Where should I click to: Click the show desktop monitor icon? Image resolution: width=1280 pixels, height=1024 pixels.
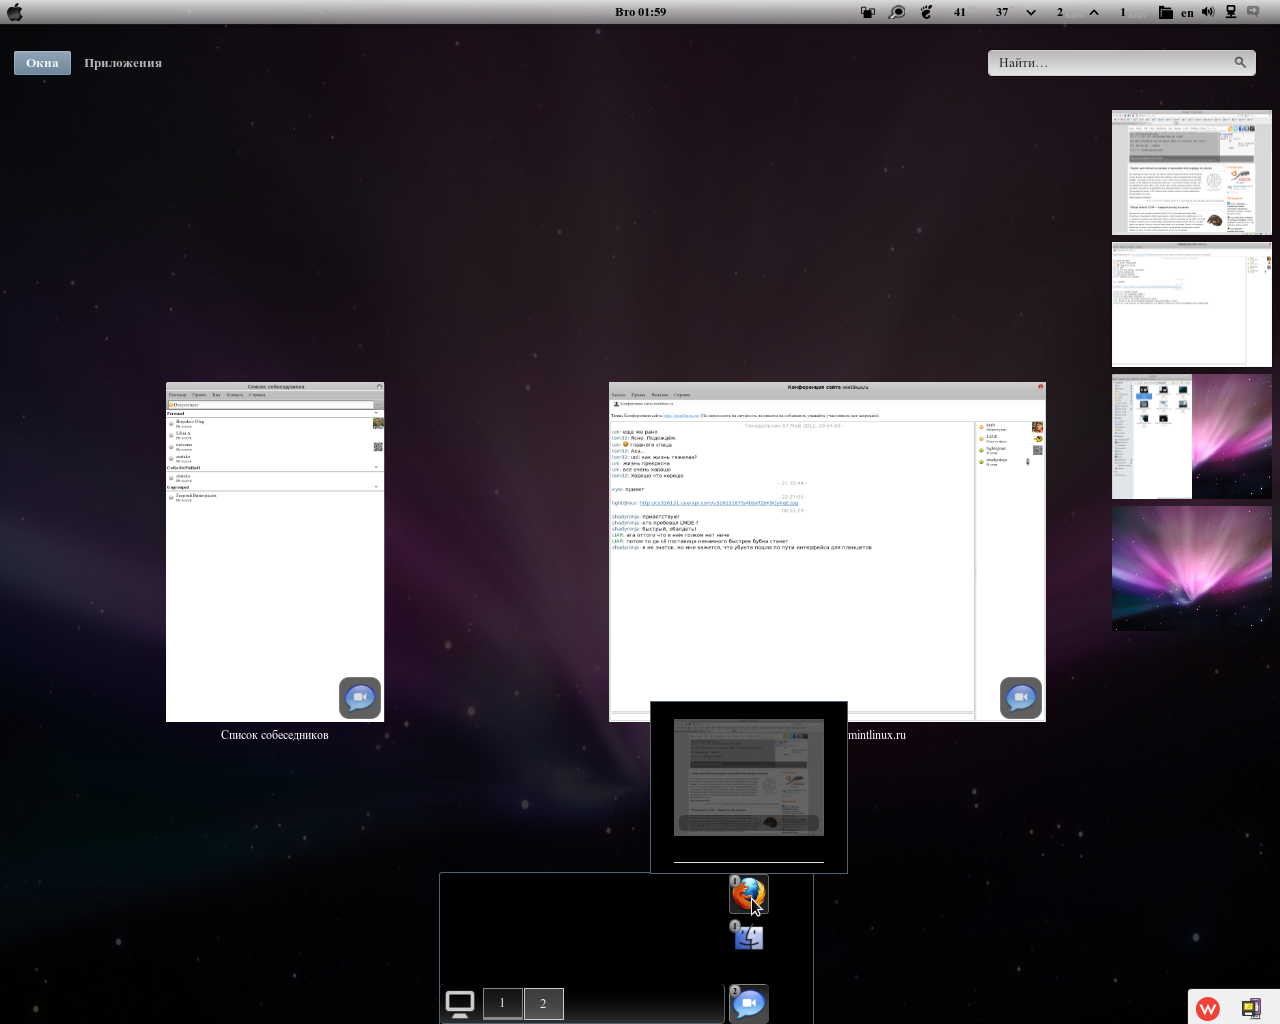click(460, 1003)
